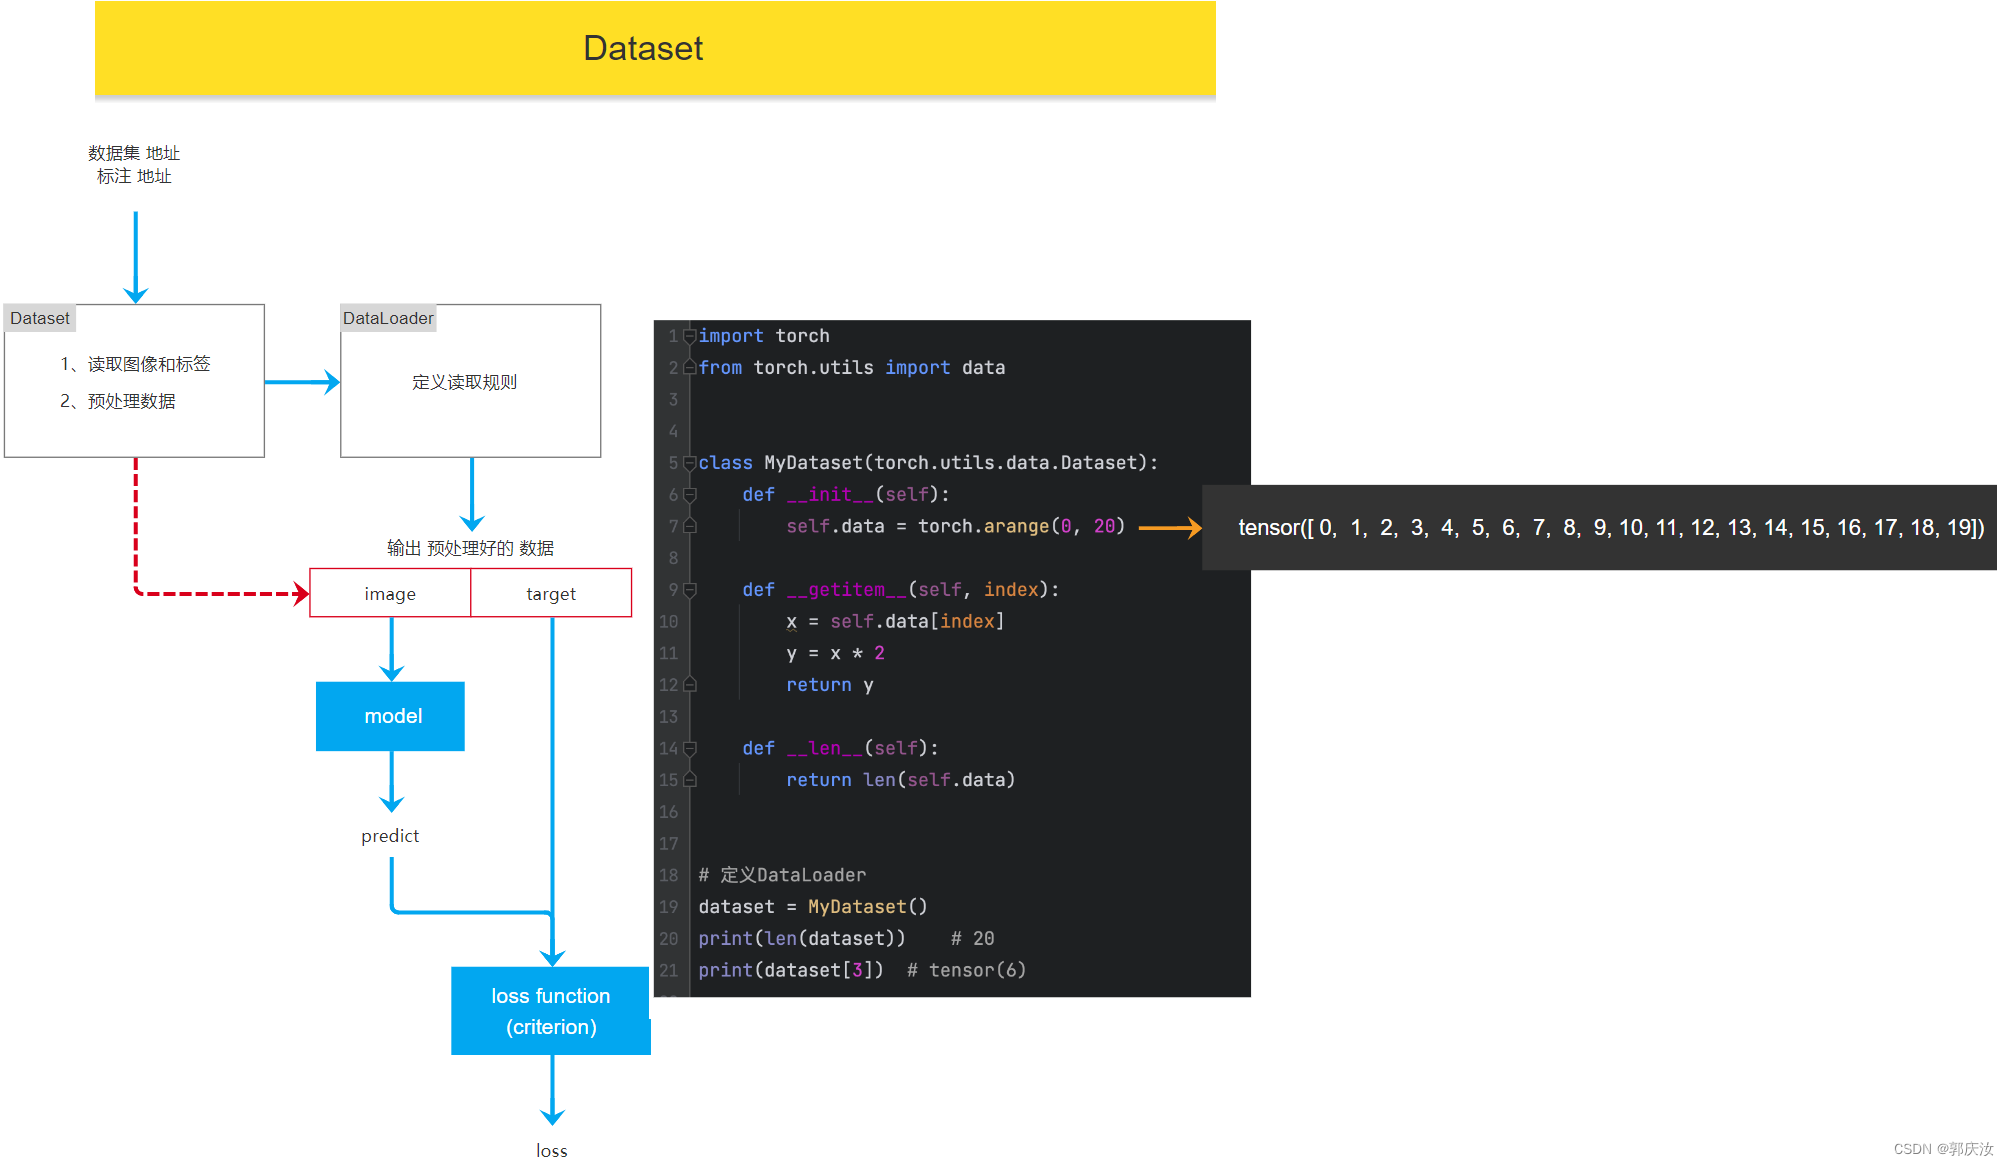Click the fold end marker at line 7
Screen dimensions: 2009x1166
pyautogui.click(x=689, y=526)
